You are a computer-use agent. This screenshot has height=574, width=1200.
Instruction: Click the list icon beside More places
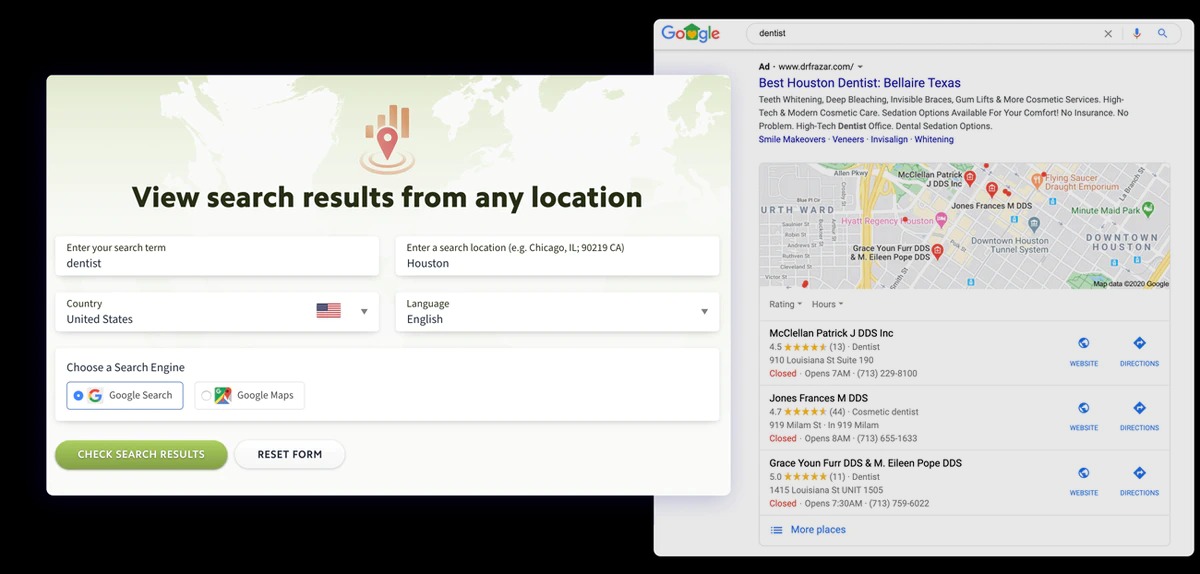click(x=776, y=530)
